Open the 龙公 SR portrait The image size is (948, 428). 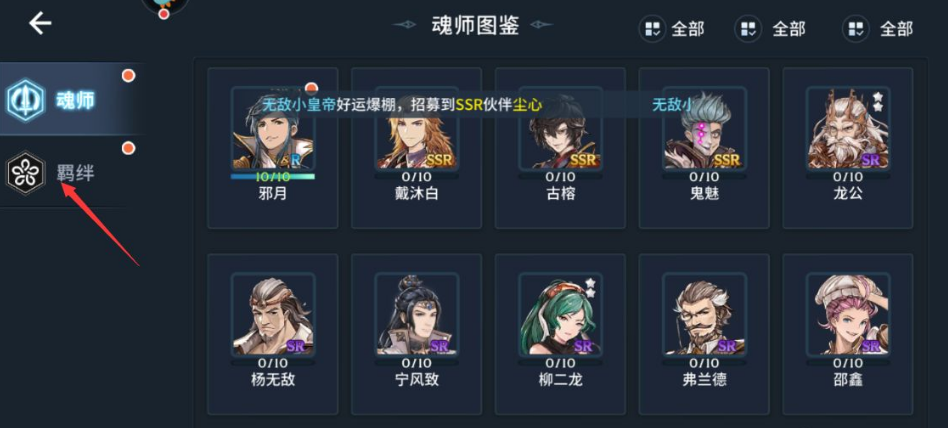tap(848, 129)
